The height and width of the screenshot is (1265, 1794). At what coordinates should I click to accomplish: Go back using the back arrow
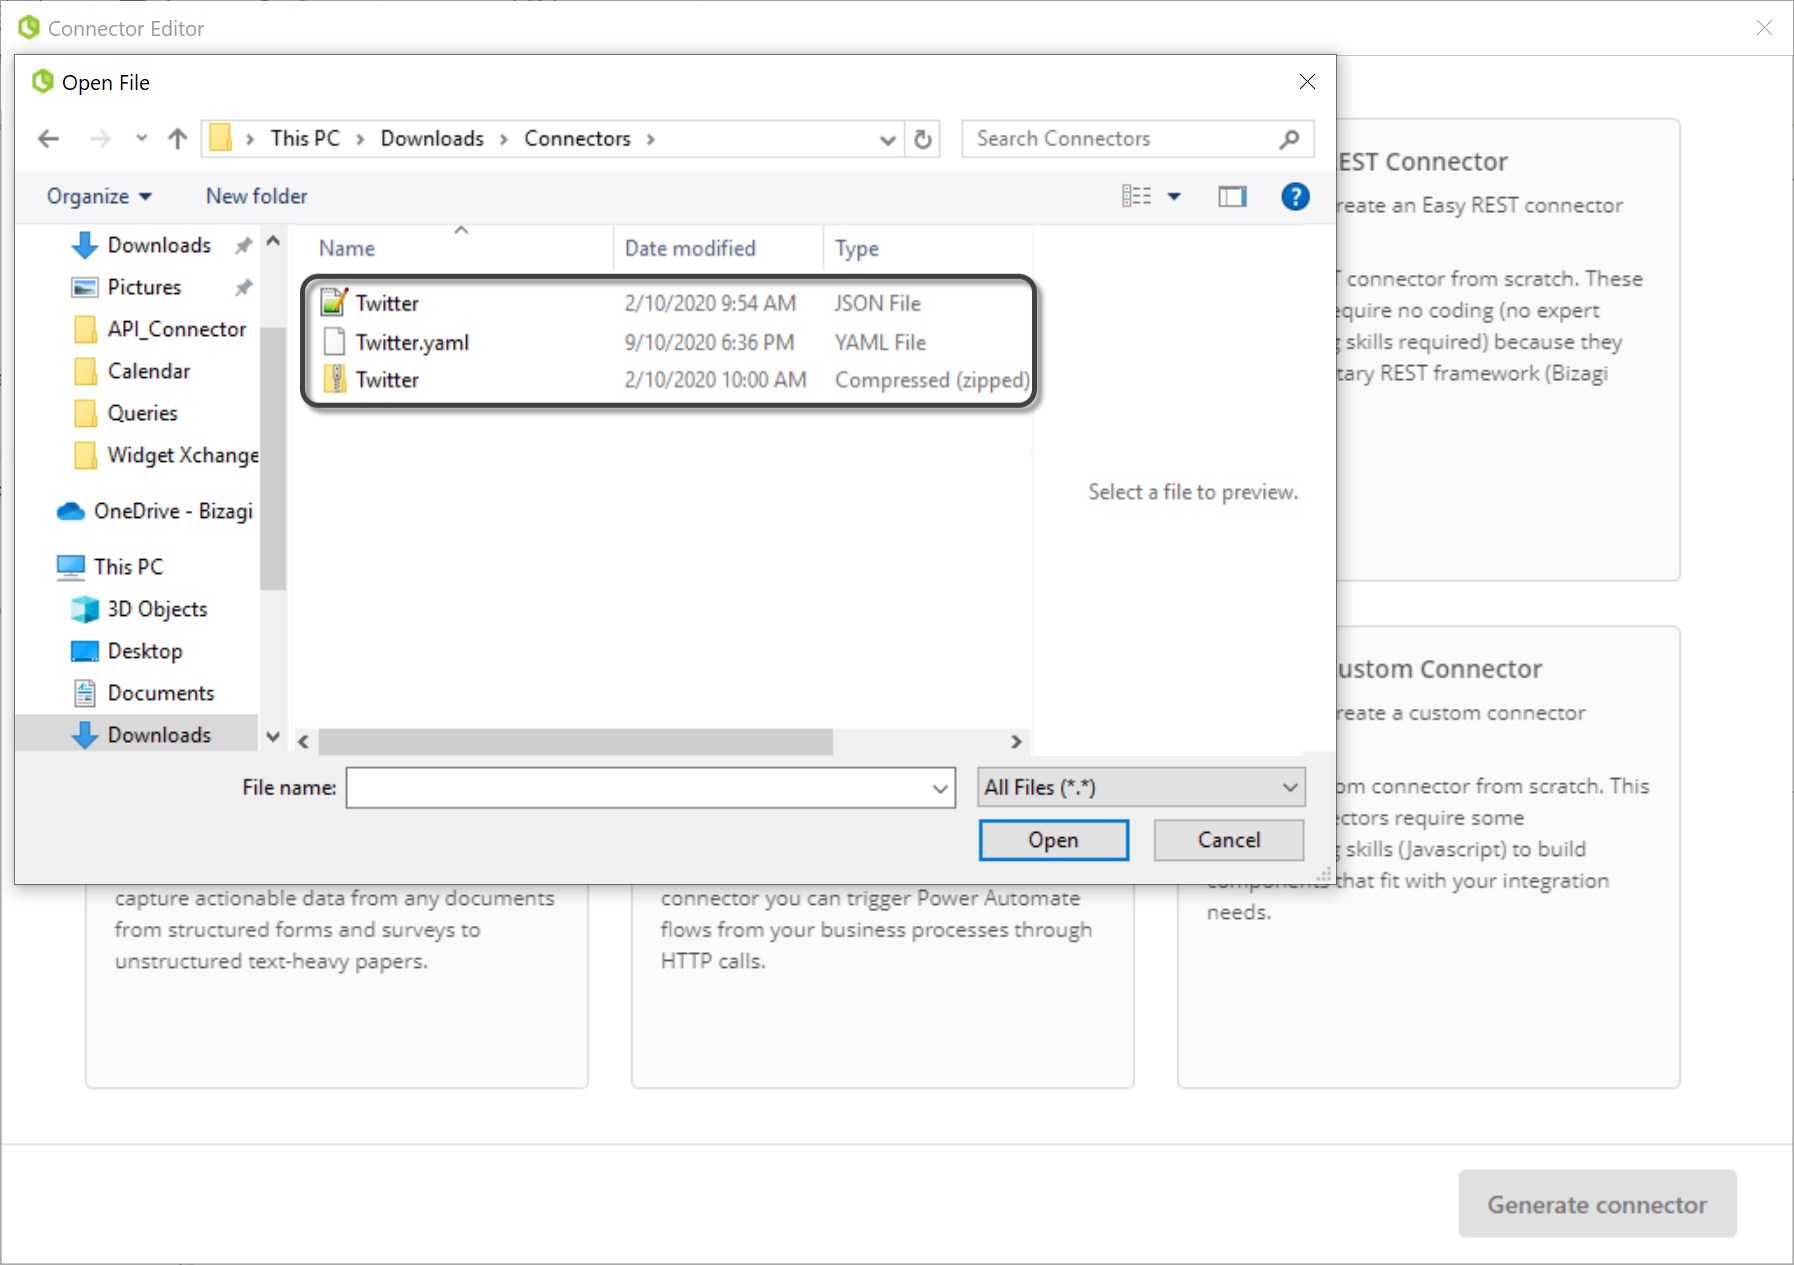[x=48, y=139]
